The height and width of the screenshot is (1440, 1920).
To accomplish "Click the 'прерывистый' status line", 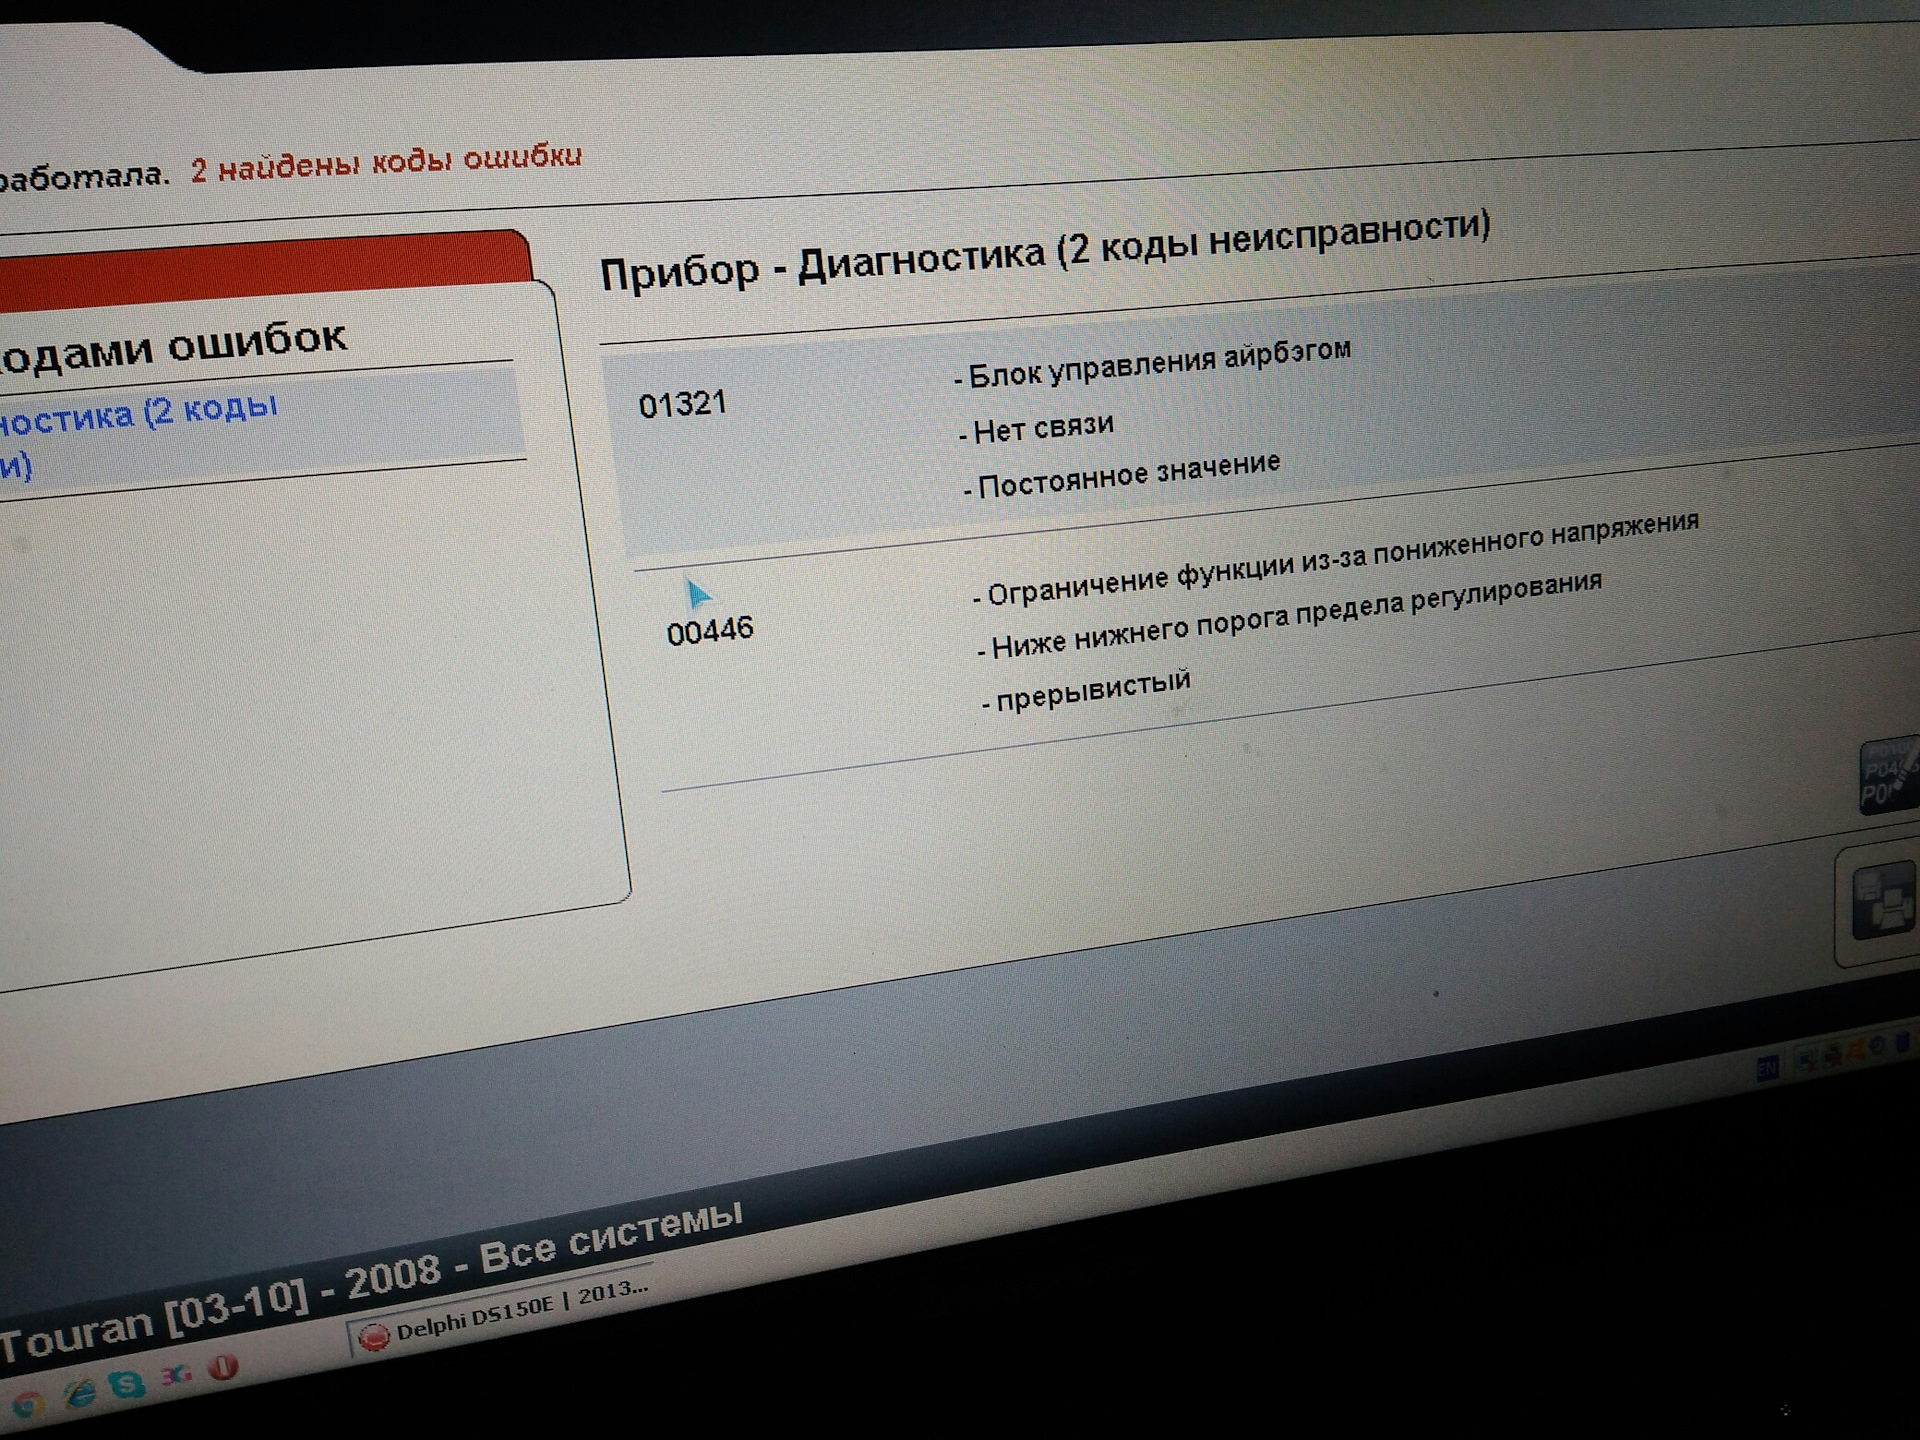I will pos(1087,690).
